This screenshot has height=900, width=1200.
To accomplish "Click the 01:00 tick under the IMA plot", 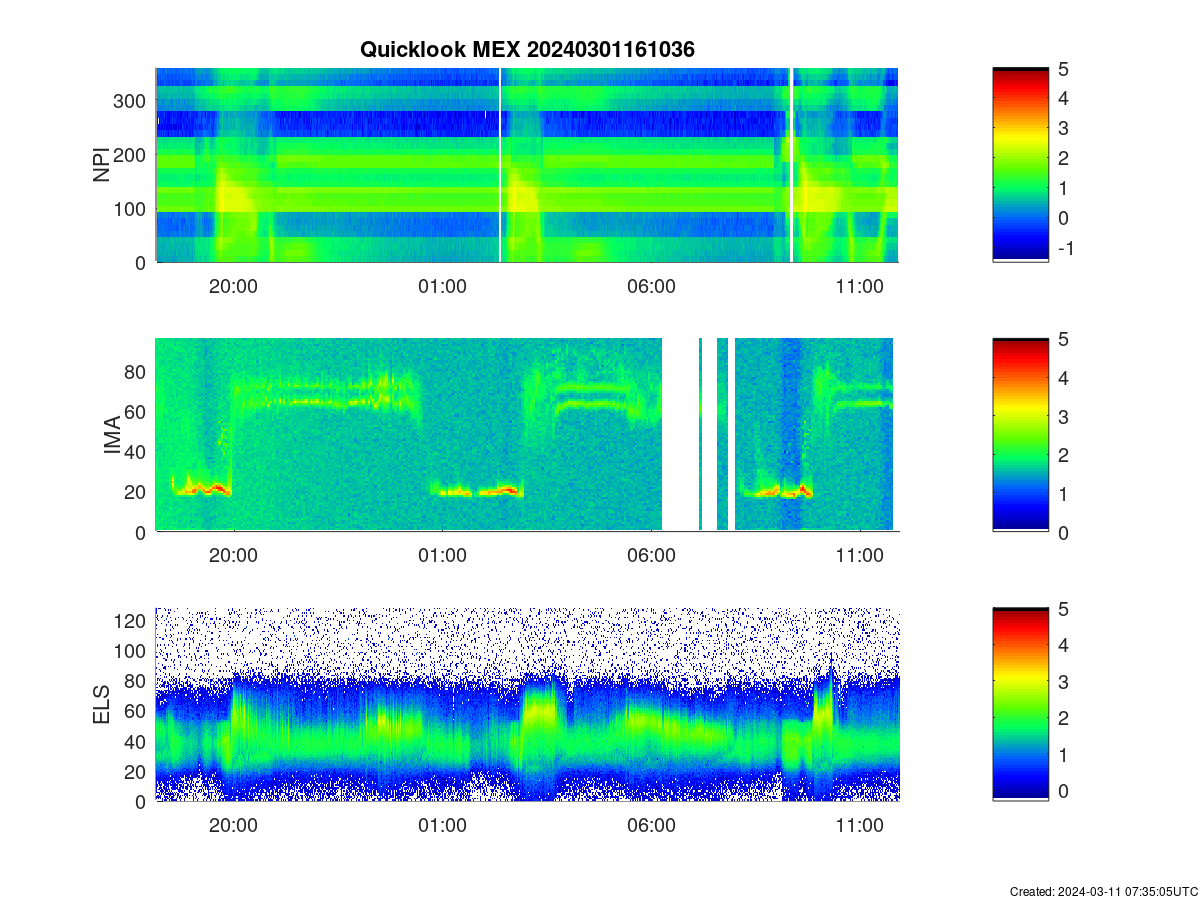I will click(x=442, y=556).
